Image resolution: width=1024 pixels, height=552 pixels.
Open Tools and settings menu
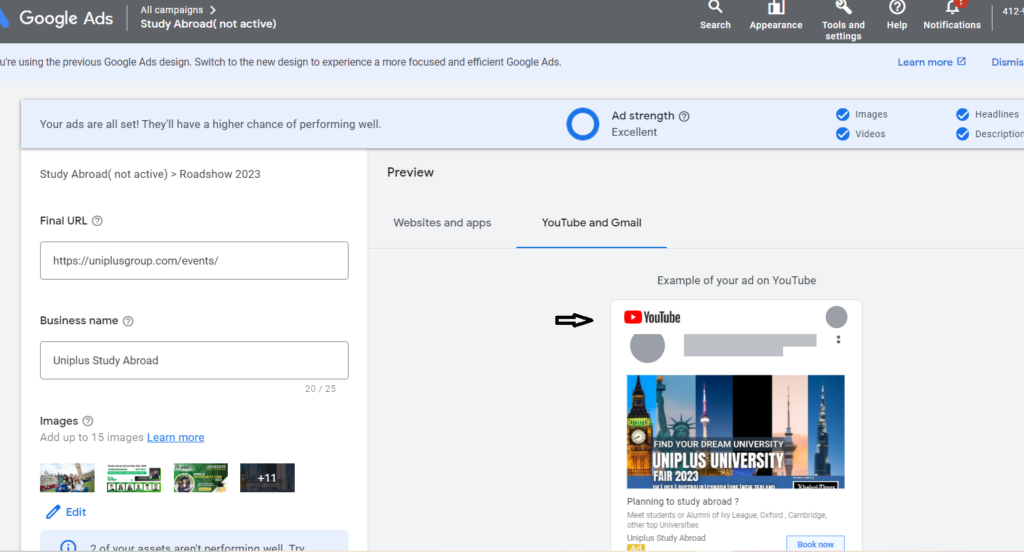click(x=843, y=9)
